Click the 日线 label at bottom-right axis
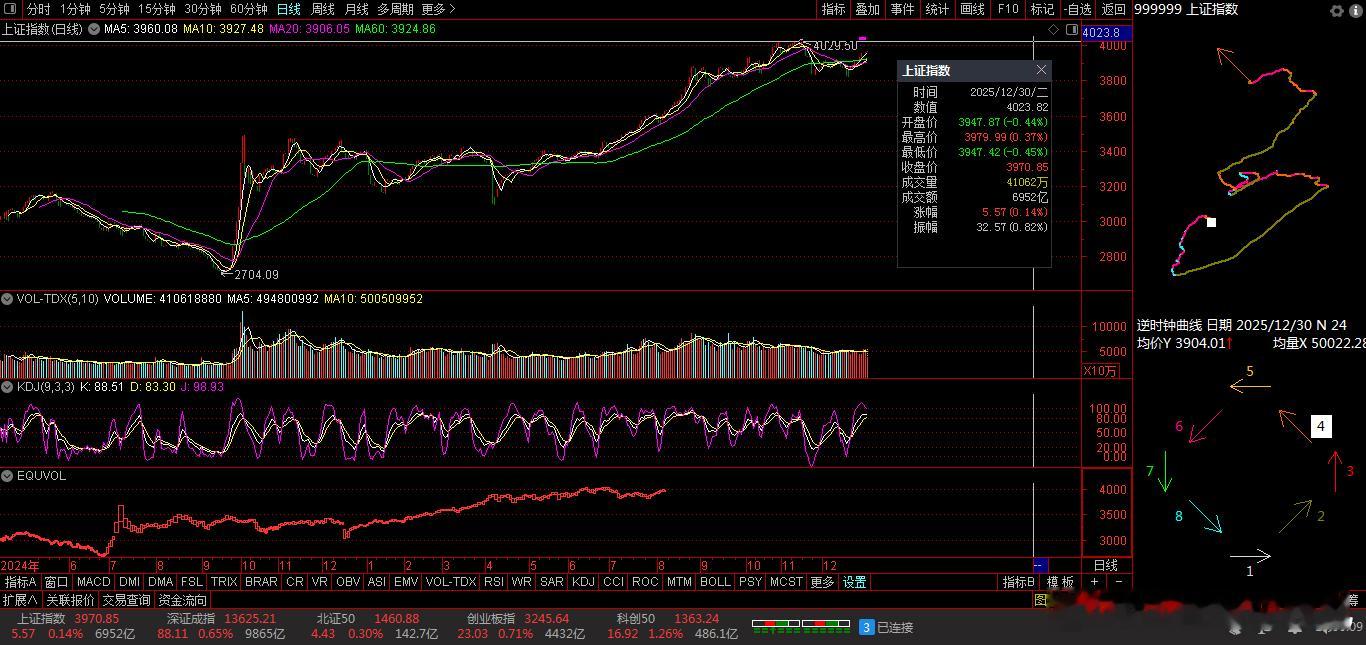The height and width of the screenshot is (645, 1366). coord(1106,565)
